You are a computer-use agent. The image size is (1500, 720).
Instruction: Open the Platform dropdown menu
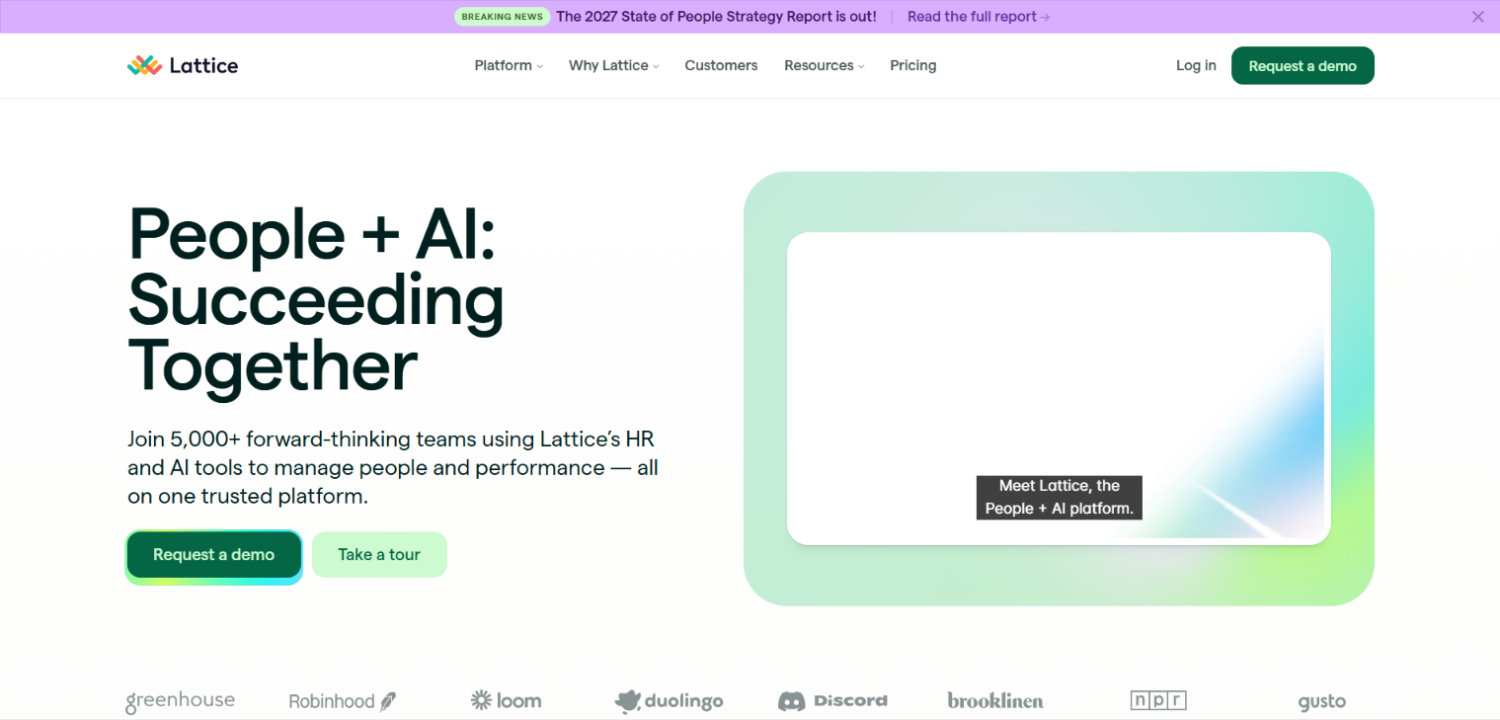tap(509, 66)
